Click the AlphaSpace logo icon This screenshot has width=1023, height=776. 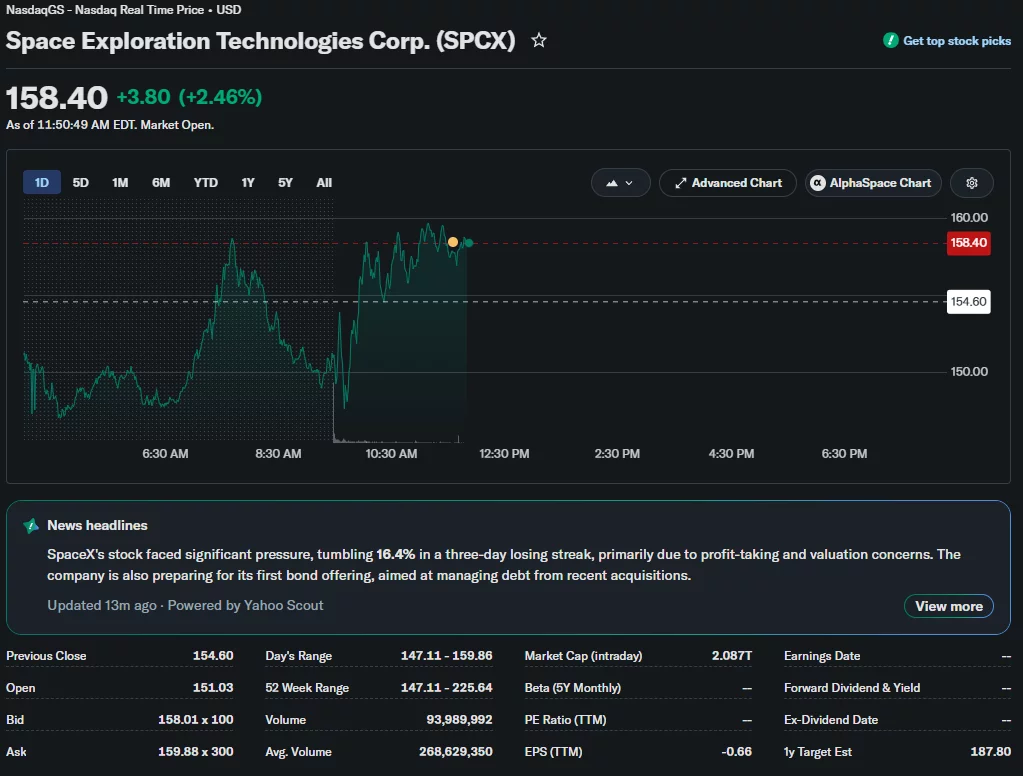pyautogui.click(x=817, y=183)
